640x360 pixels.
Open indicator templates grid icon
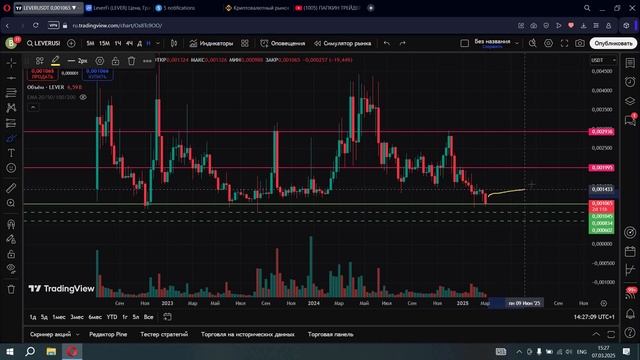(x=244, y=43)
